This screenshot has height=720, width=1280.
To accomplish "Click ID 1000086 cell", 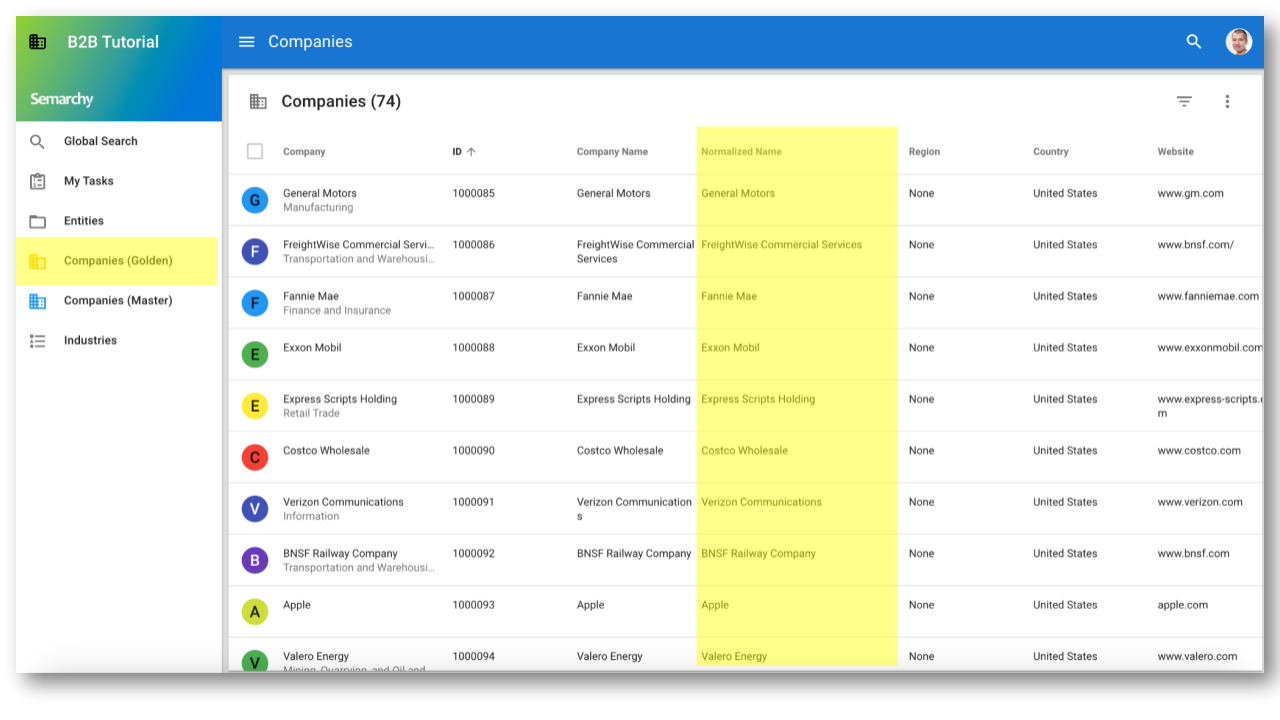I will pos(473,245).
